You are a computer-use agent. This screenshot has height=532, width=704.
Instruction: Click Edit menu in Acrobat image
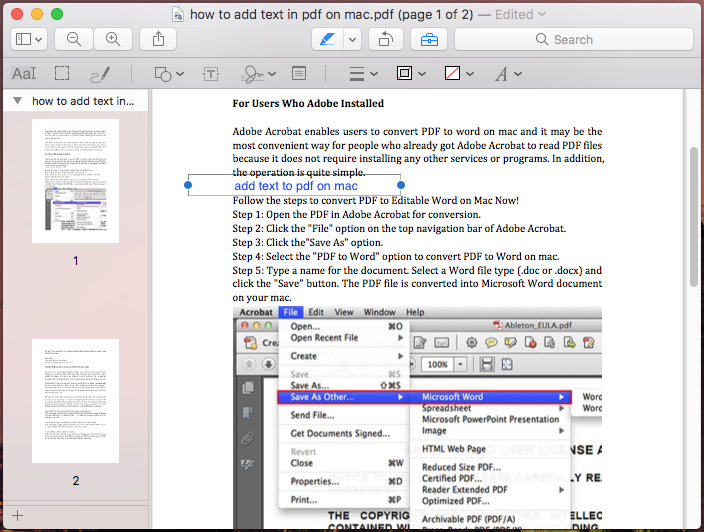316,312
